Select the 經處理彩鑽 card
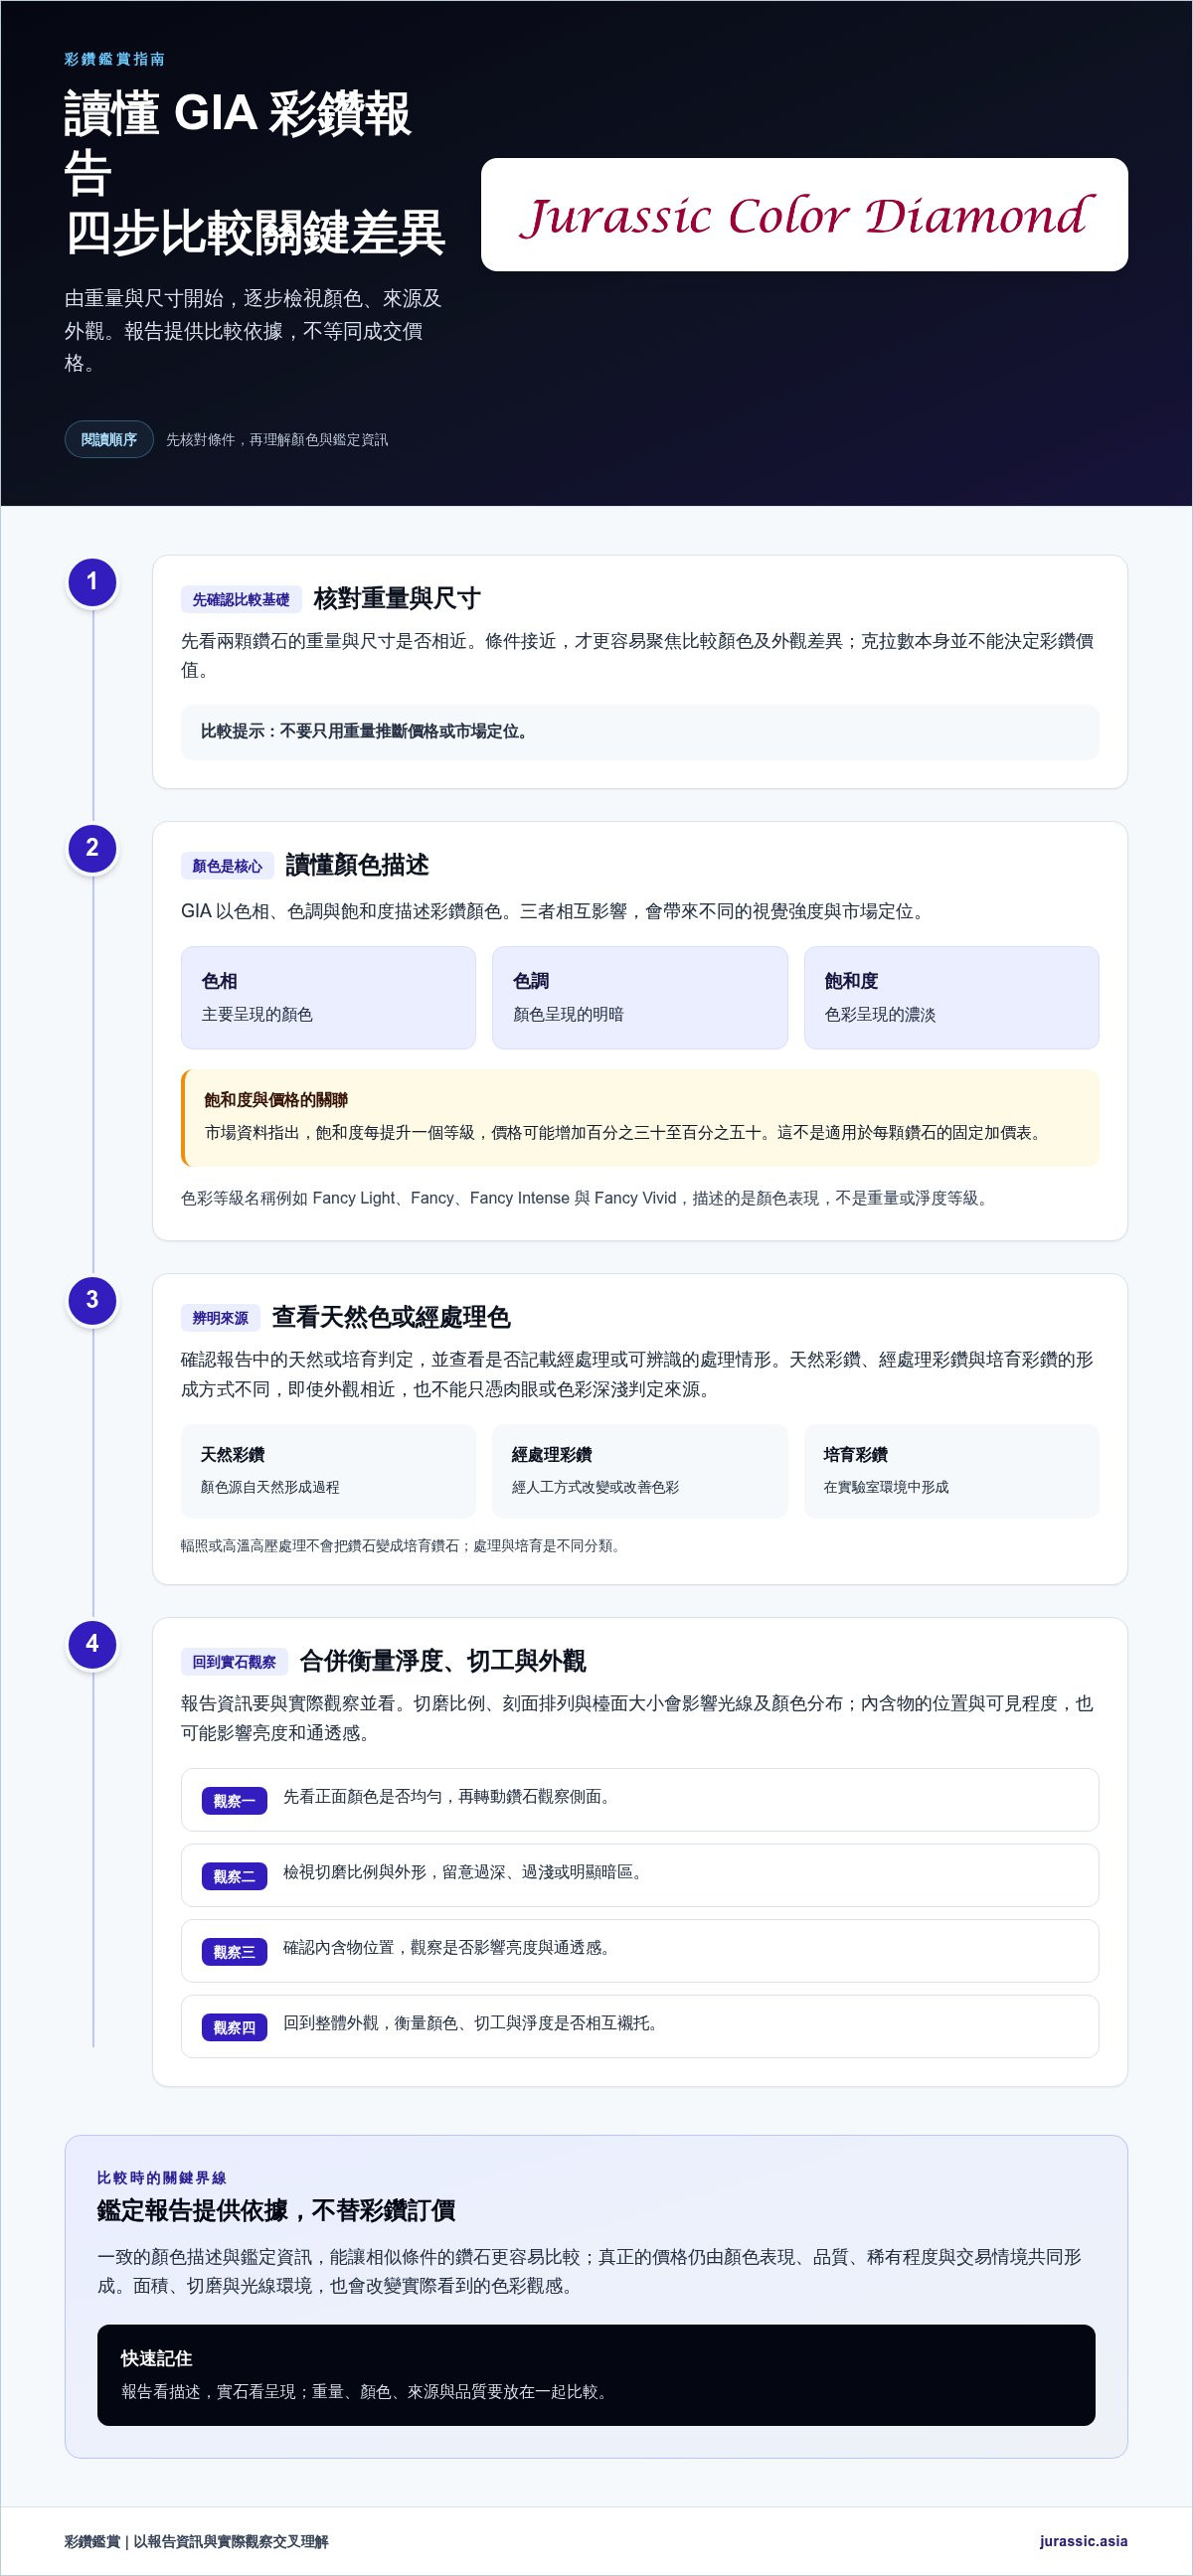 click(640, 1471)
